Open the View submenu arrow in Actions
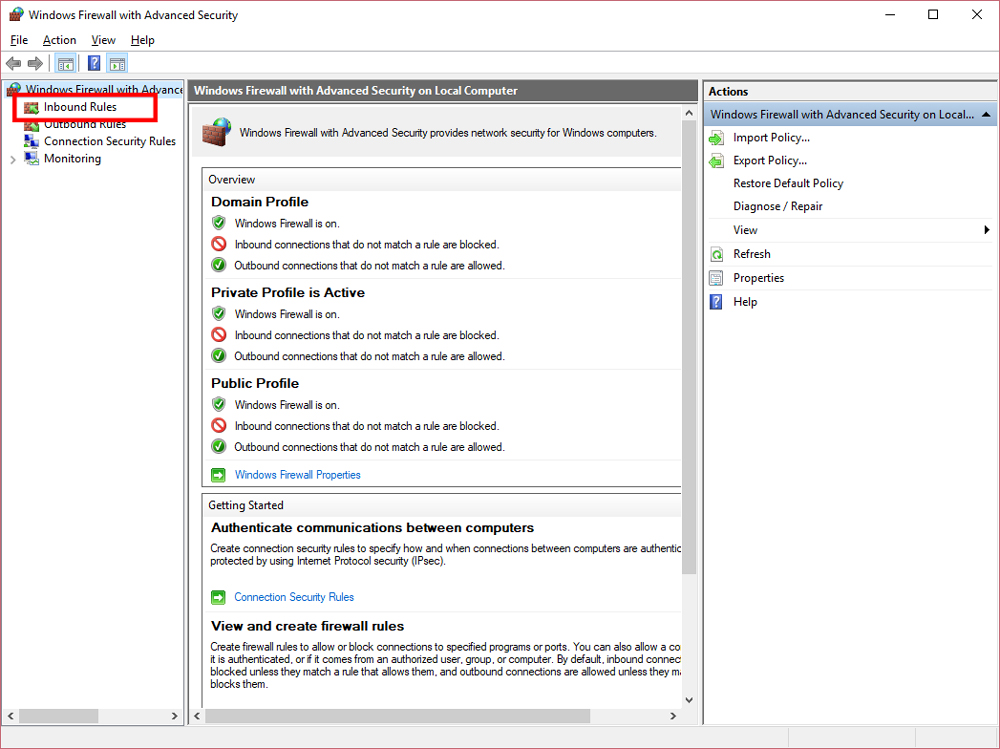Screen dimensions: 1000x749 (x=987, y=230)
